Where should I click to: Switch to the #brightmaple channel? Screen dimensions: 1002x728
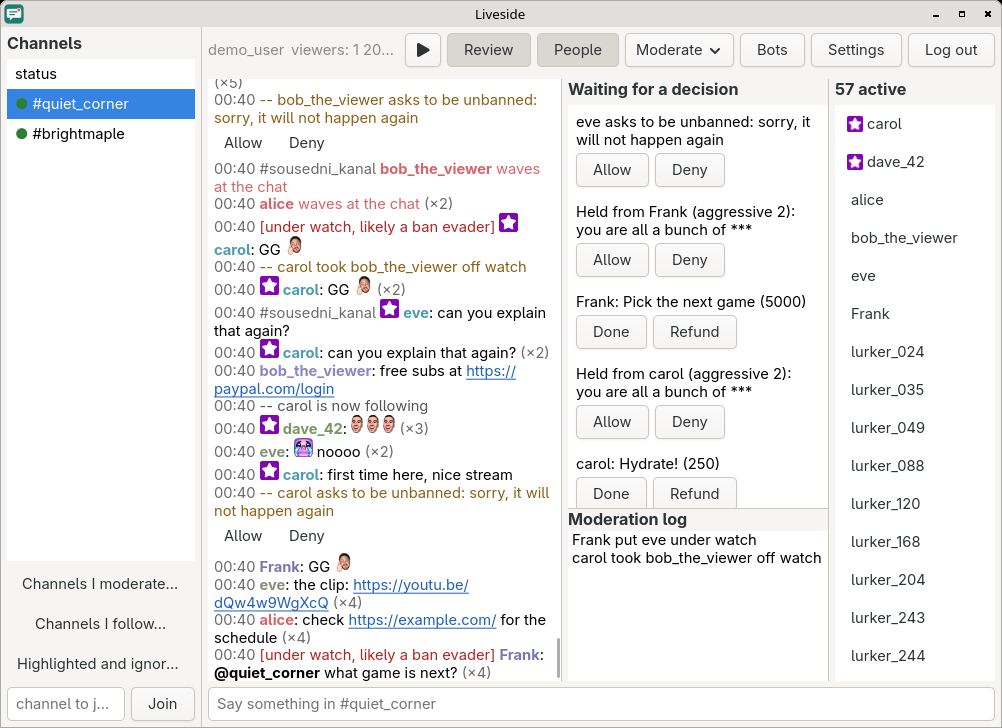coord(101,134)
